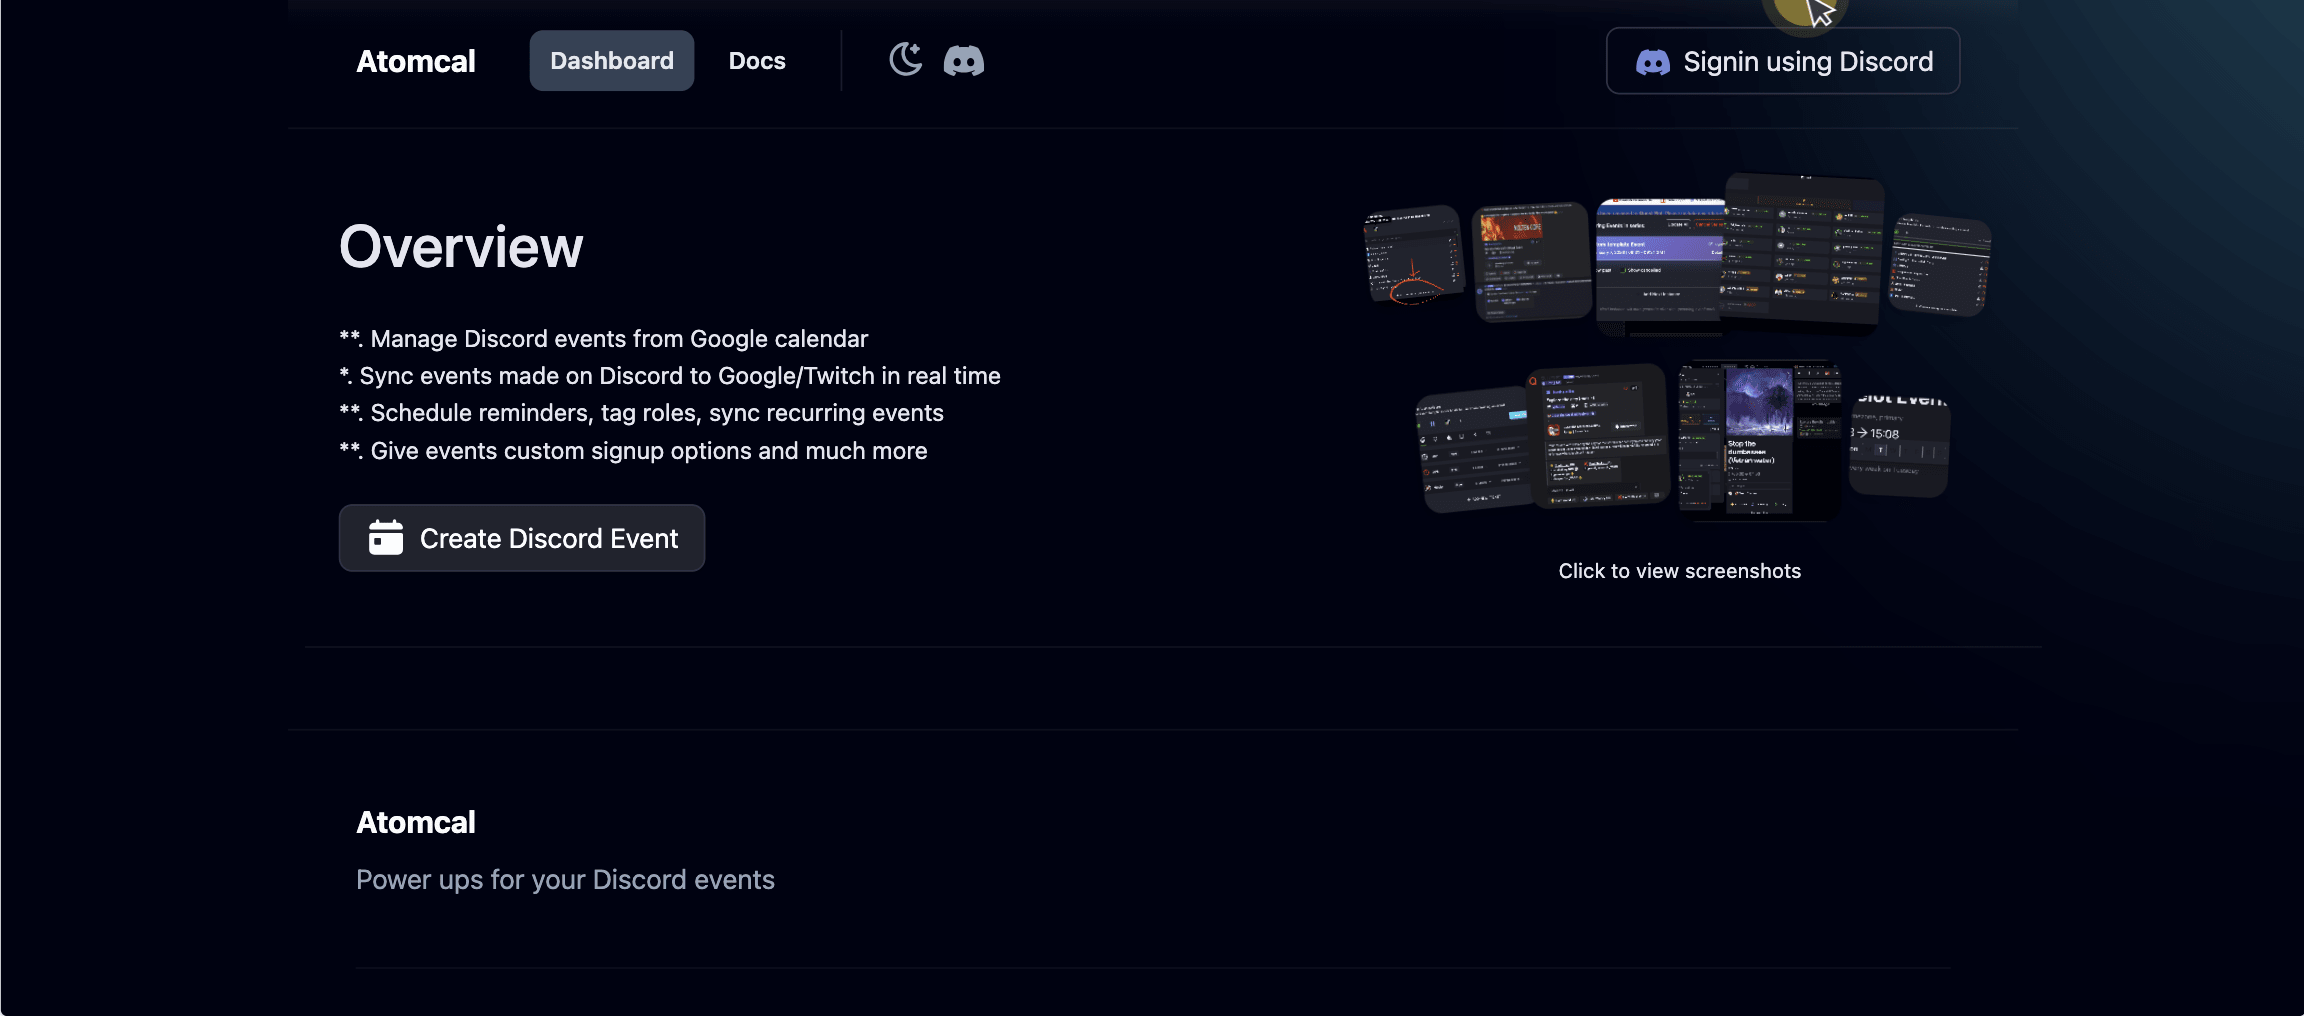Click the Atomcal logo in the navbar
This screenshot has width=2304, height=1016.
416,60
